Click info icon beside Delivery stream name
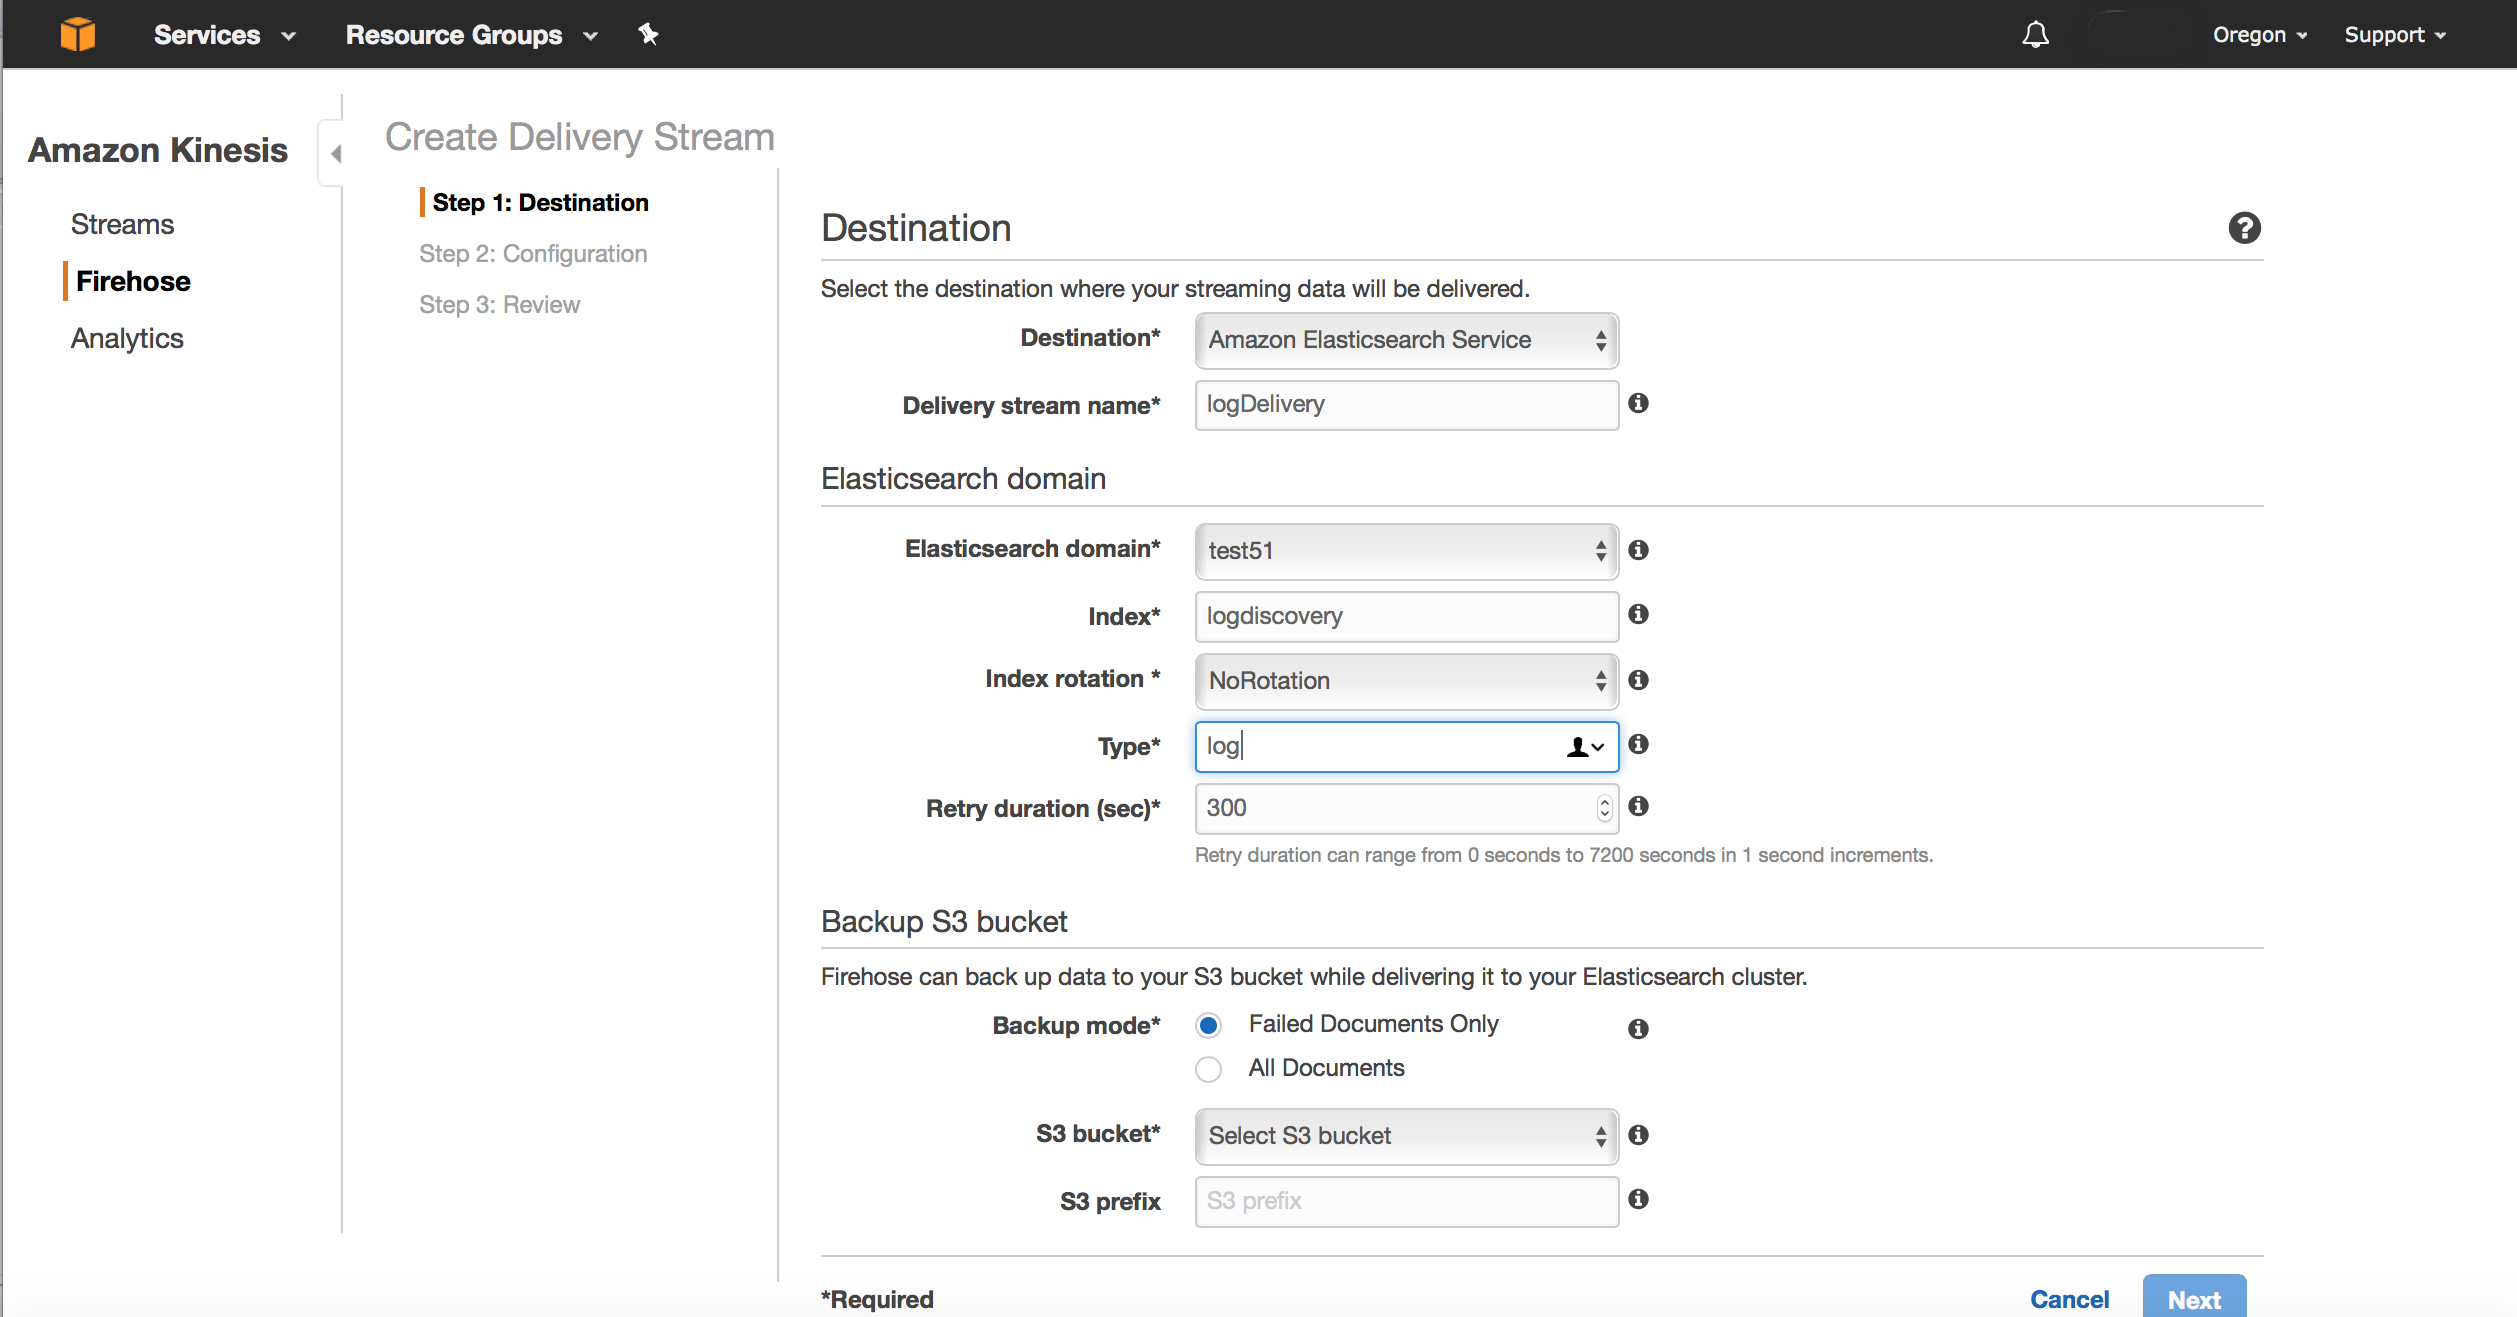2517x1317 pixels. click(x=1638, y=403)
